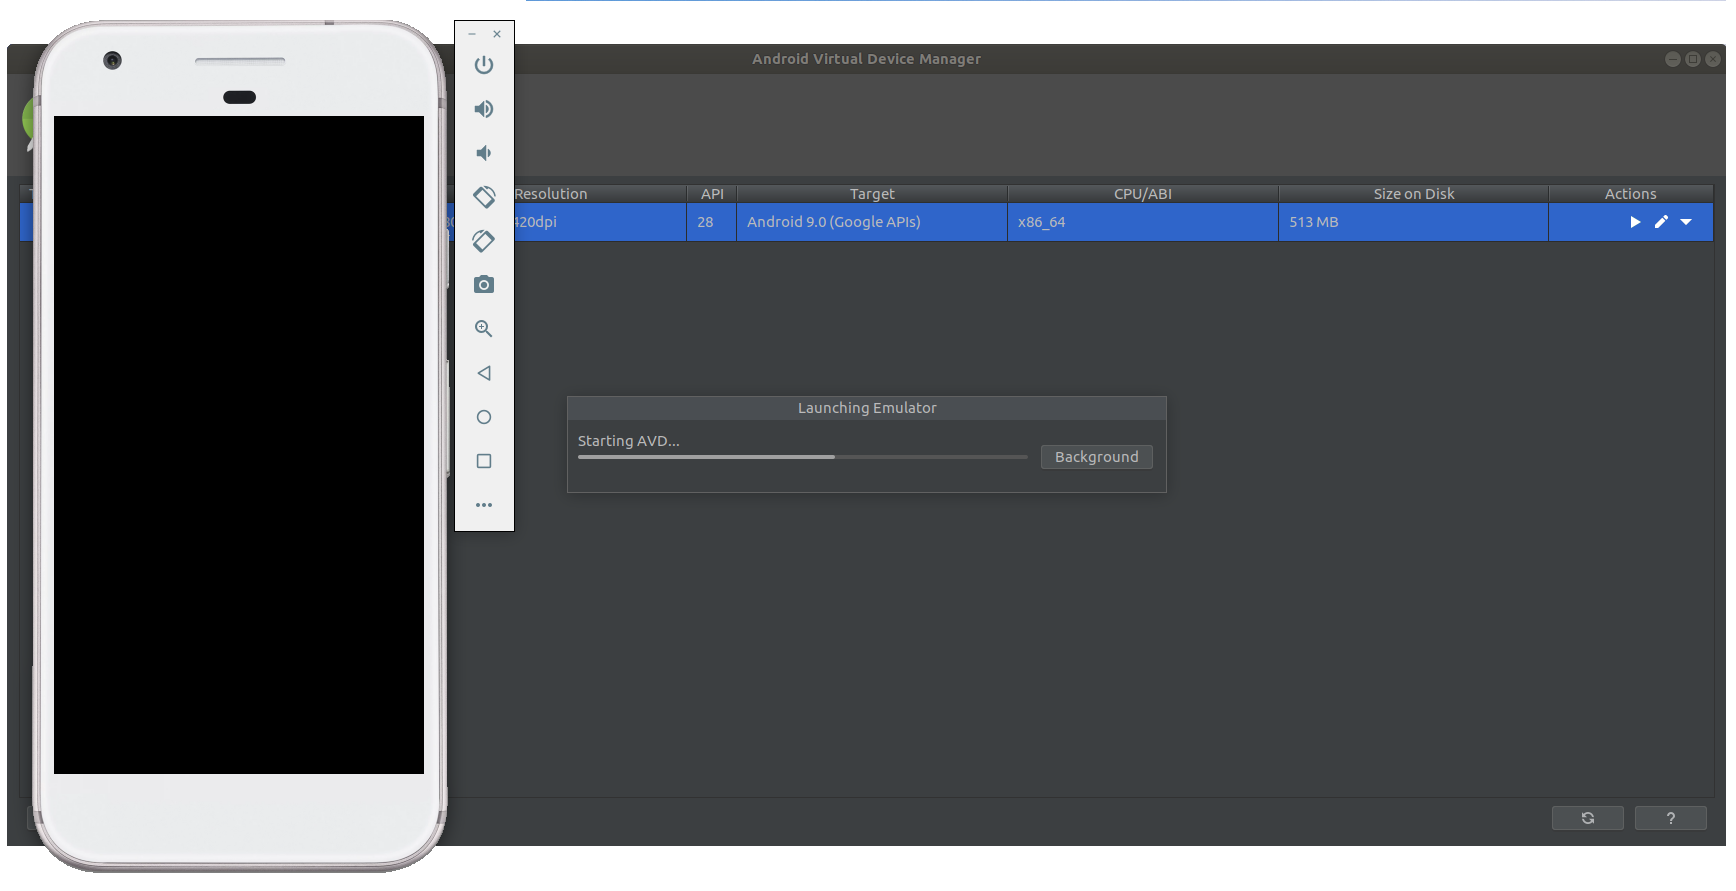Open the AVD actions dropdown arrow
1736x891 pixels.
[x=1686, y=222]
